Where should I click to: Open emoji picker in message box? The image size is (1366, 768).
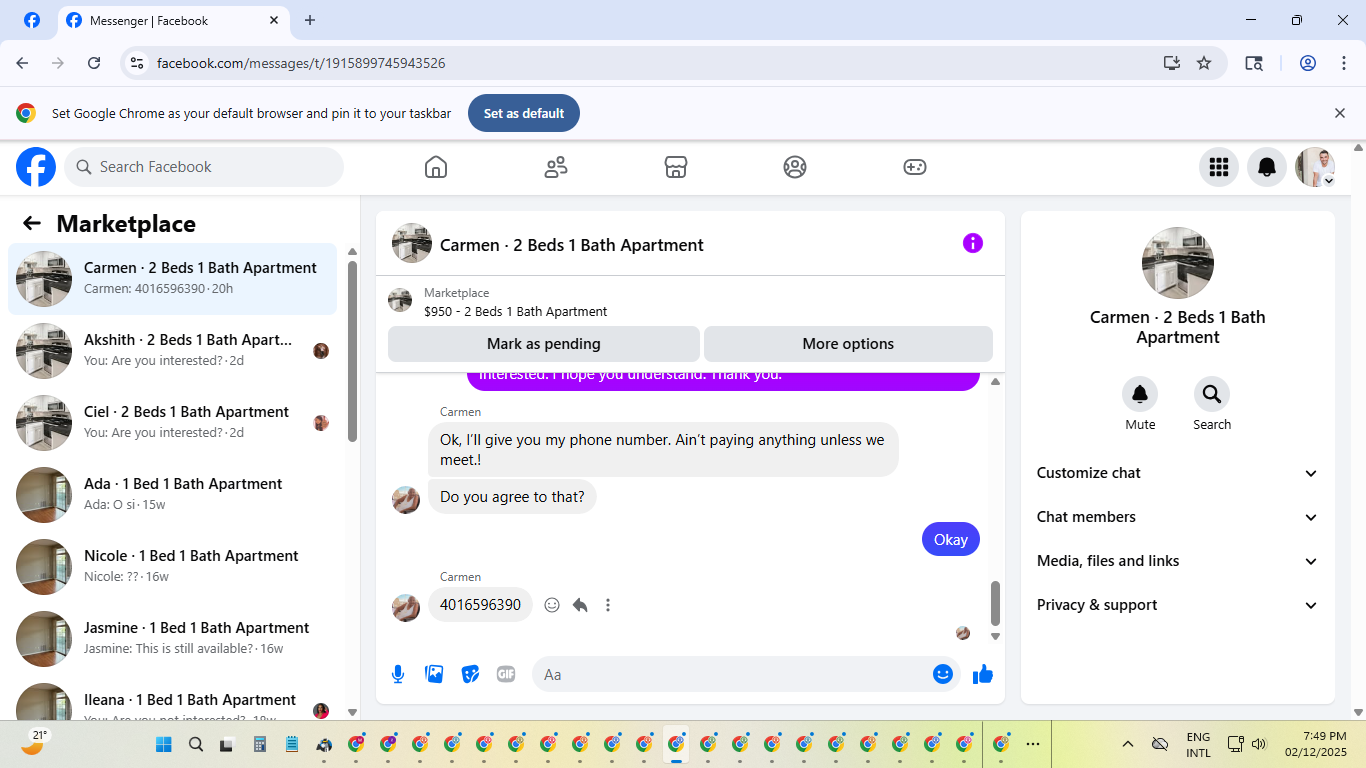(x=942, y=674)
